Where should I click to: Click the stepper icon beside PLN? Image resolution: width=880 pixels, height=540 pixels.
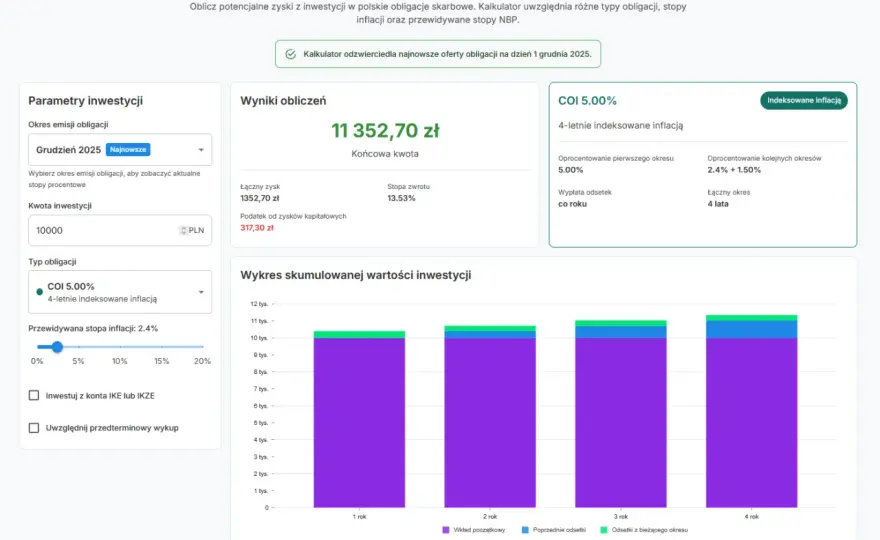pyautogui.click(x=183, y=230)
